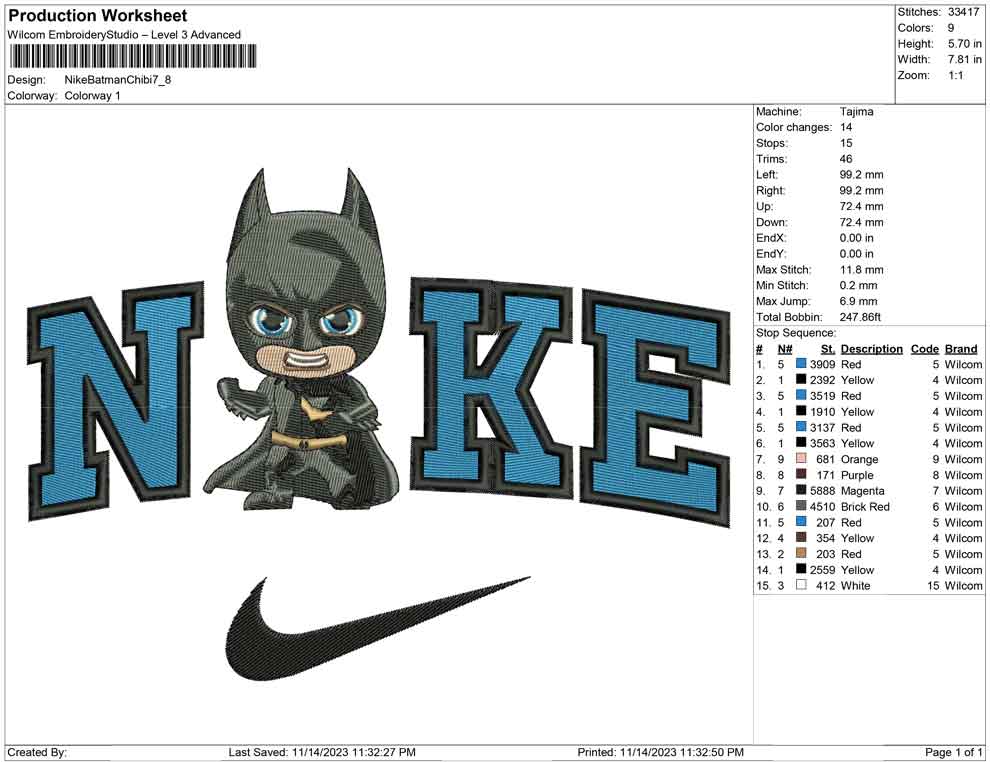Click the Description column header
The height and width of the screenshot is (762, 990).
(x=871, y=349)
